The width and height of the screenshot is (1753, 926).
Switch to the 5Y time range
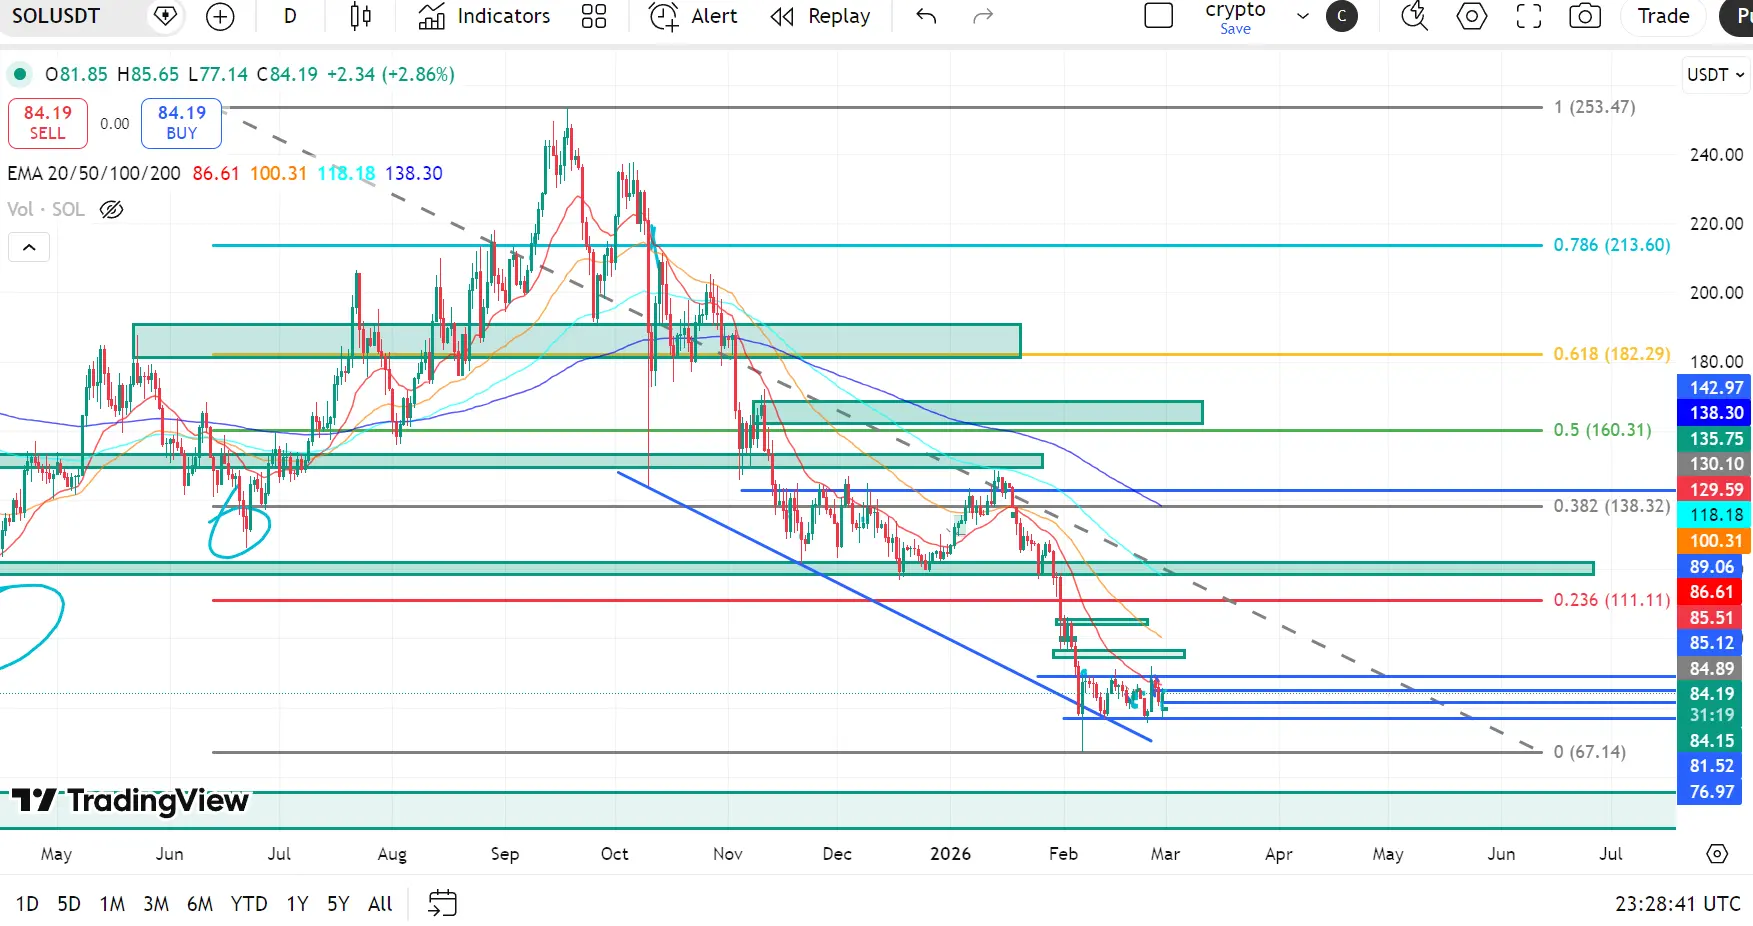(338, 904)
